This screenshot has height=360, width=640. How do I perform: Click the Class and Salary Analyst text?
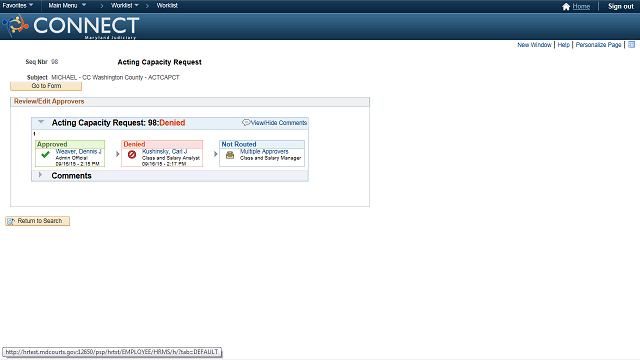tap(171, 158)
